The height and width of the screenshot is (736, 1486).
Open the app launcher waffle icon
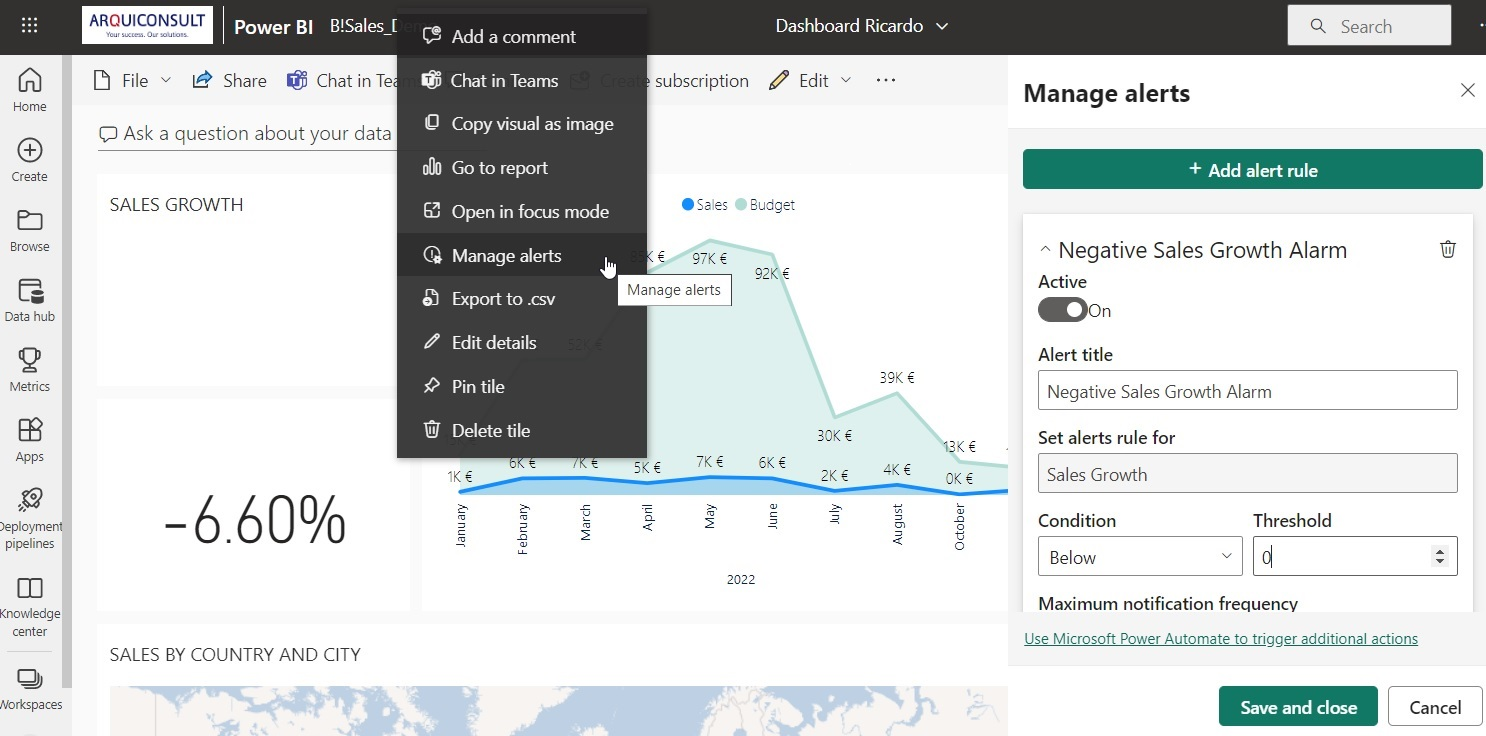29,26
